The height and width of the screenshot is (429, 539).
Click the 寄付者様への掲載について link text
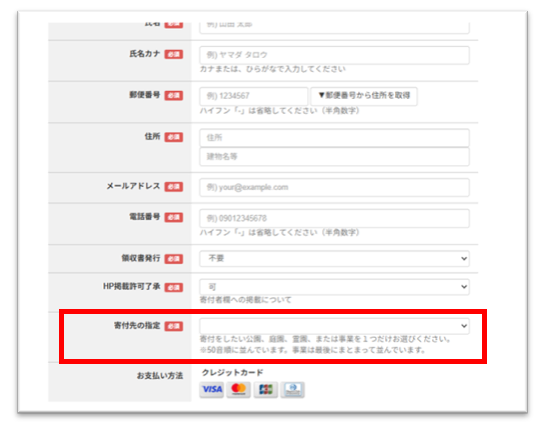pyautogui.click(x=245, y=300)
